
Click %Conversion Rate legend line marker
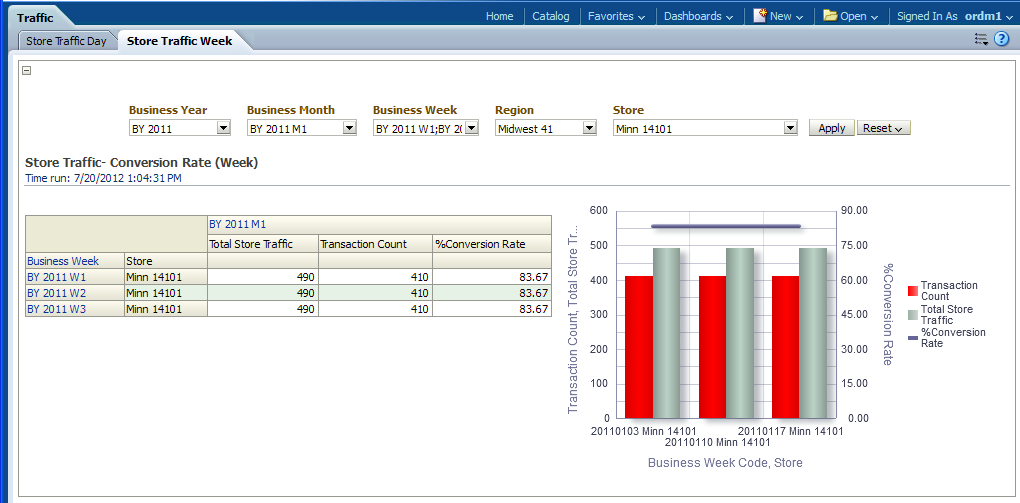[x=912, y=338]
